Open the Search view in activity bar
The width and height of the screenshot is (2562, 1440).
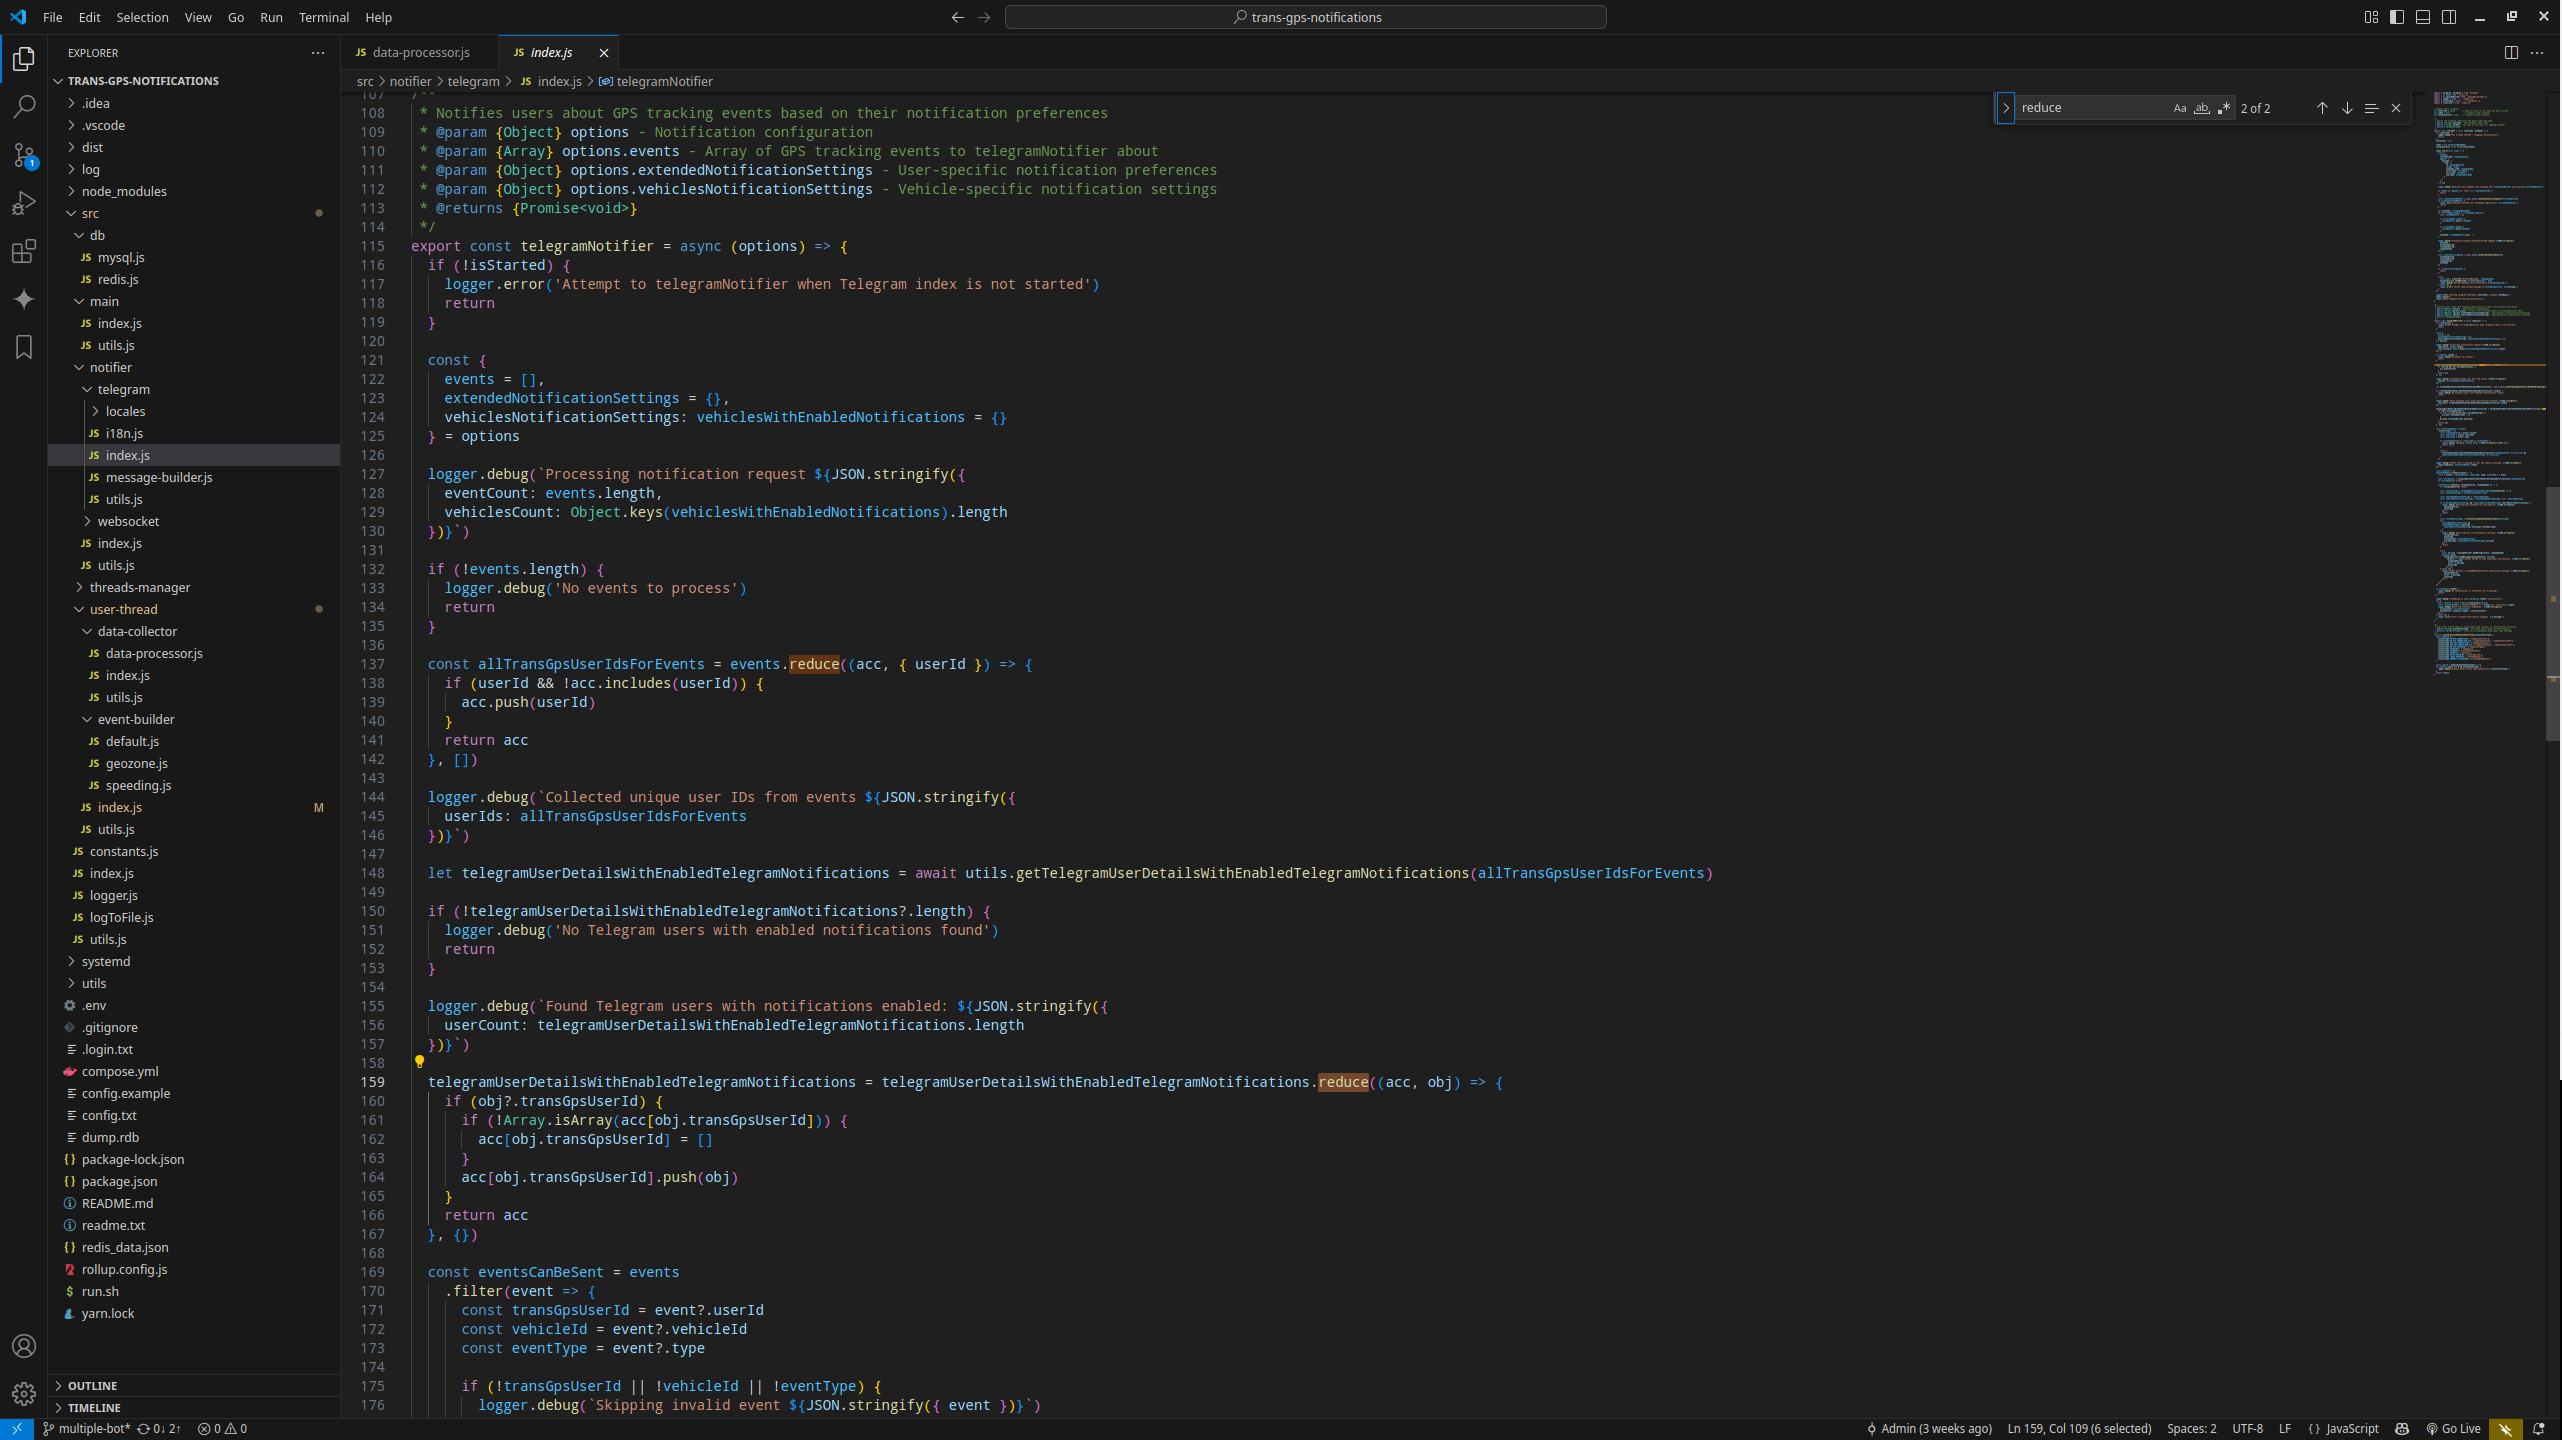click(x=24, y=106)
